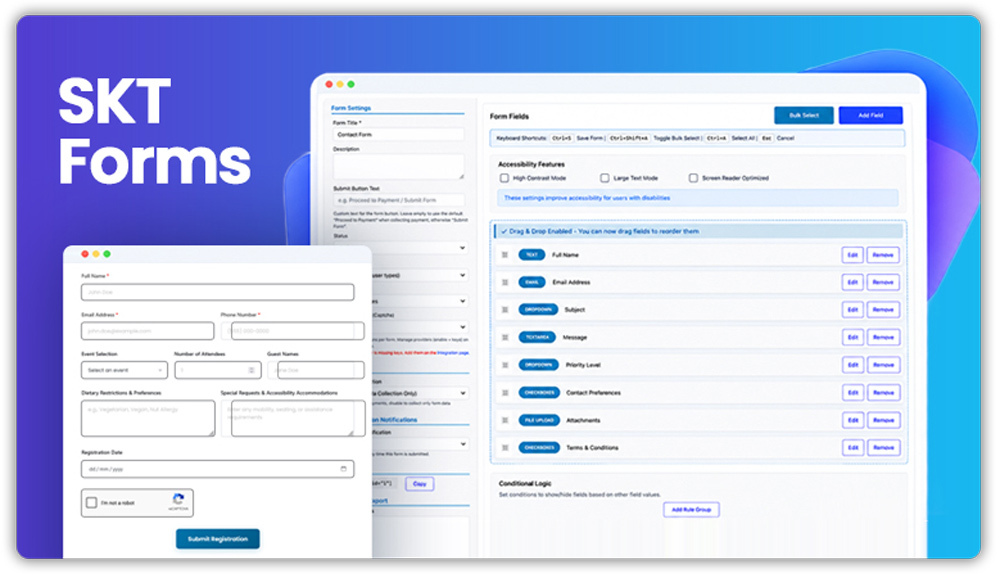Click the Dietary Restrictions & Preferences textarea
Image resolution: width=1000 pixels, height=578 pixels.
click(148, 419)
